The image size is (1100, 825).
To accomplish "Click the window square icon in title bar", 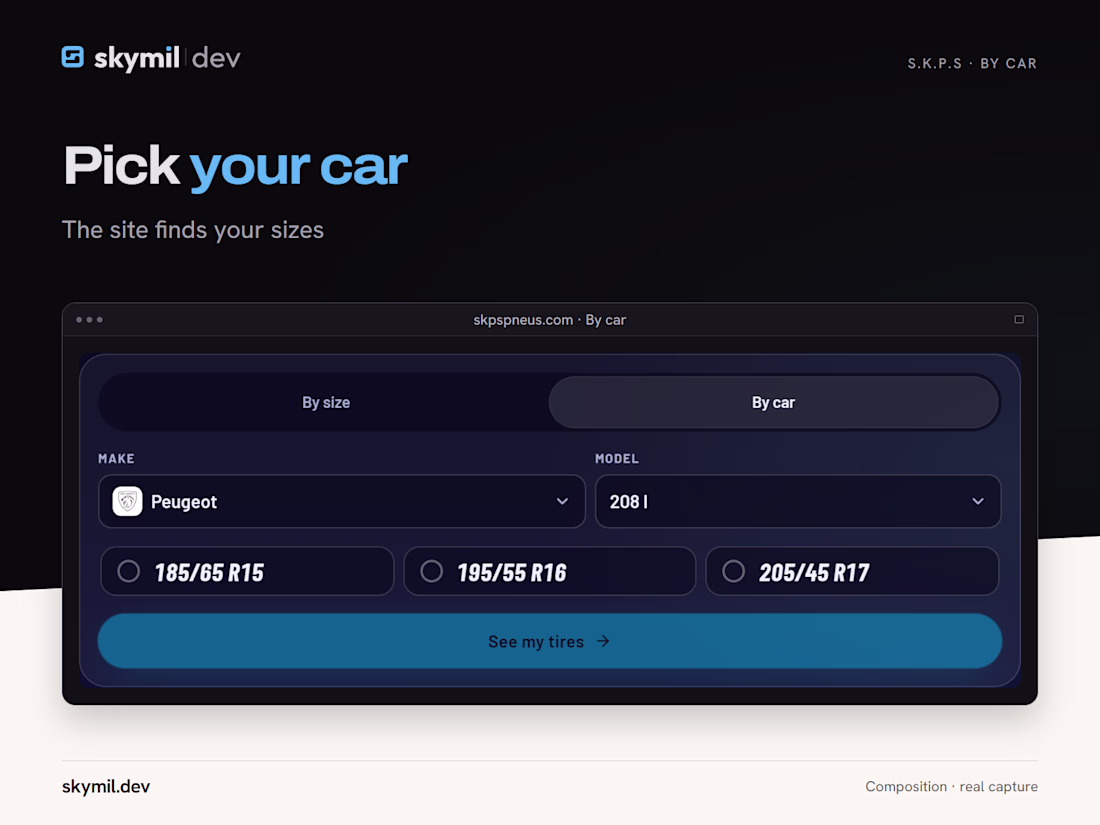I will tap(1019, 320).
